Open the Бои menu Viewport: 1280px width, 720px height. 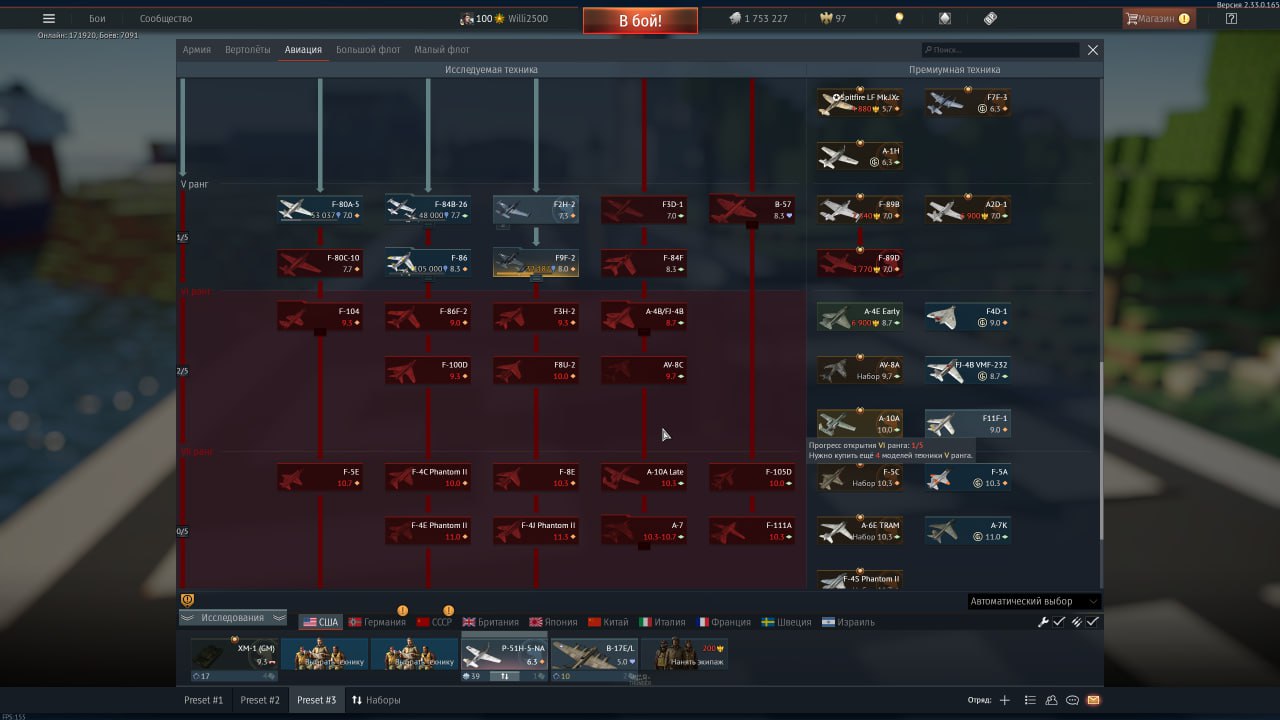pos(97,18)
